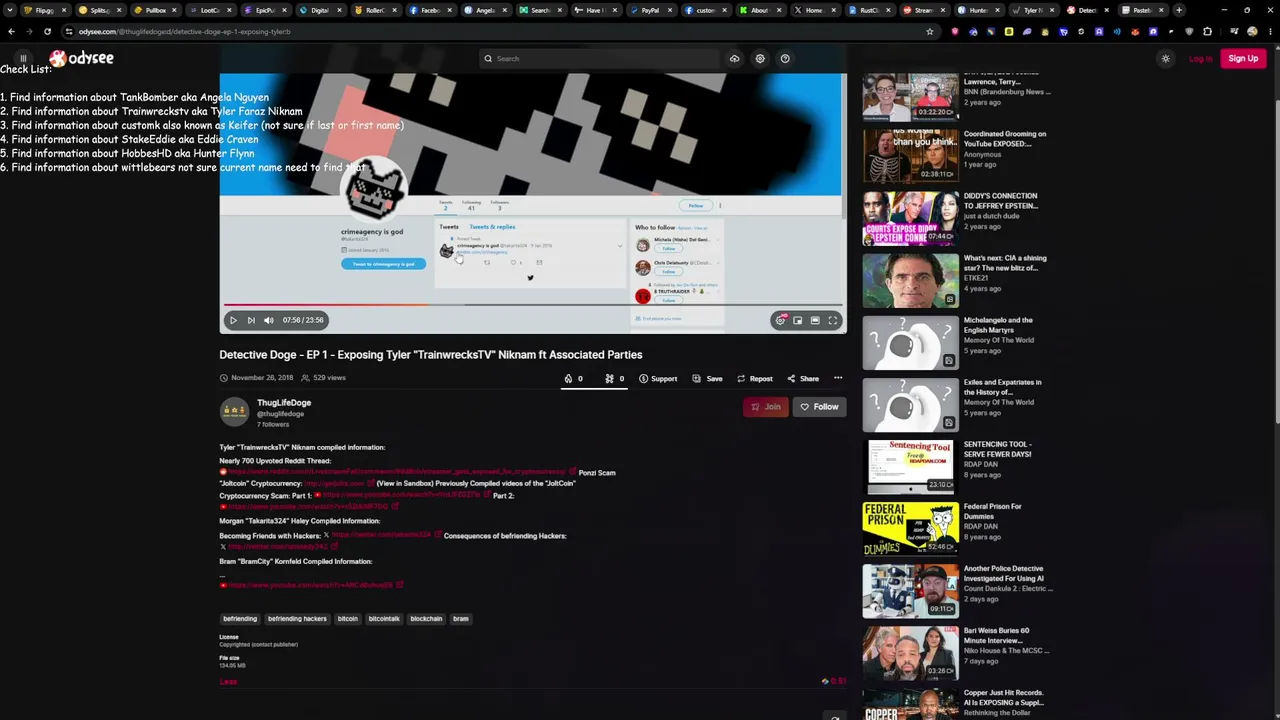
Task: Reload the page in the browser
Action: pos(47,31)
